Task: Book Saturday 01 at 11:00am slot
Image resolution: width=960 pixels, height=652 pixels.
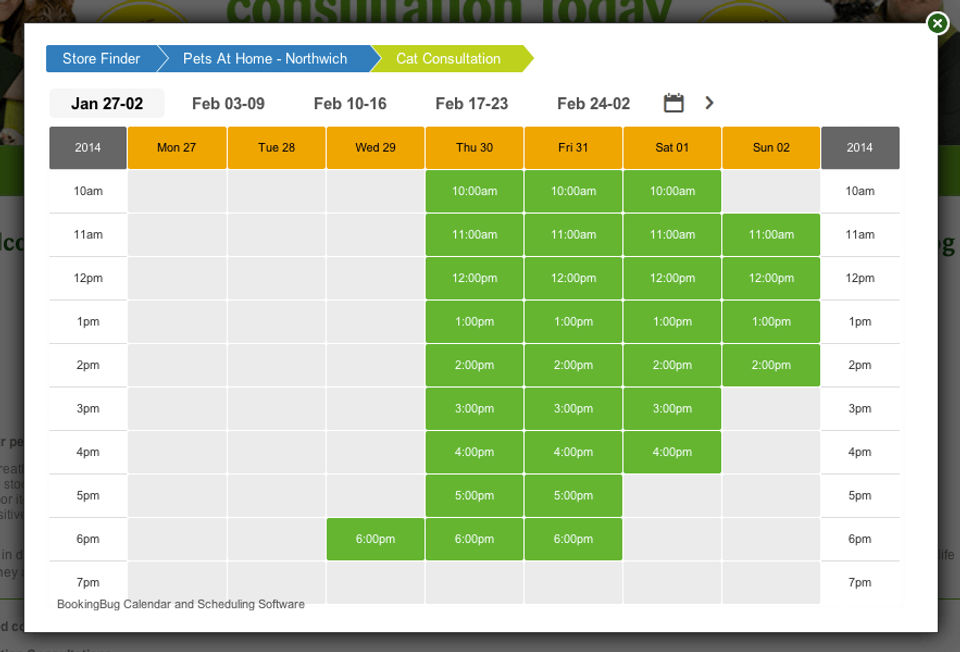Action: 672,234
